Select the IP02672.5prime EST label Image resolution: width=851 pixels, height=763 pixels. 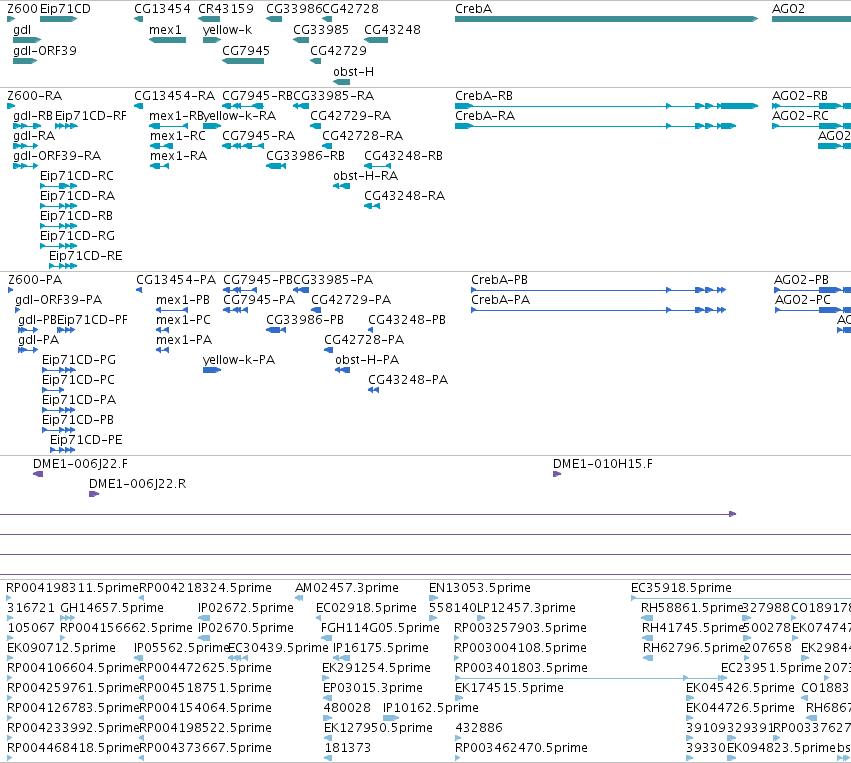[x=246, y=608]
